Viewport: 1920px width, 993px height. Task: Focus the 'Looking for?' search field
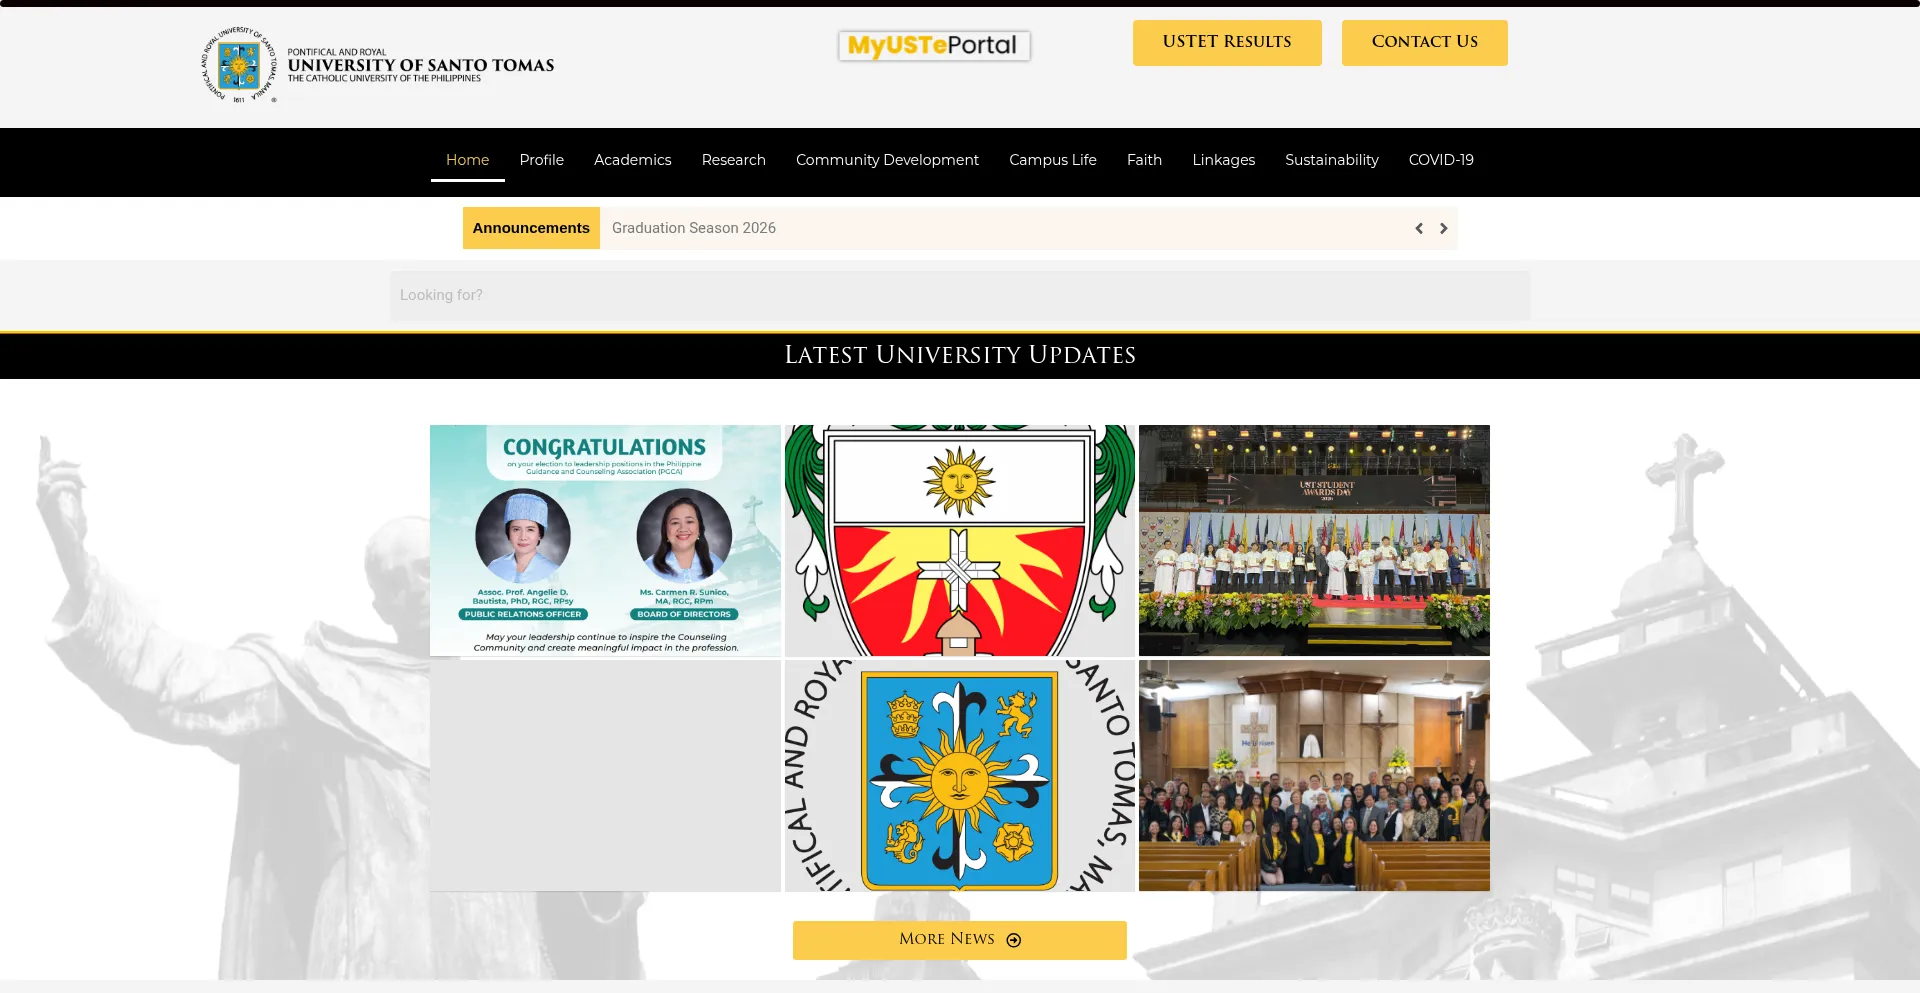(960, 295)
